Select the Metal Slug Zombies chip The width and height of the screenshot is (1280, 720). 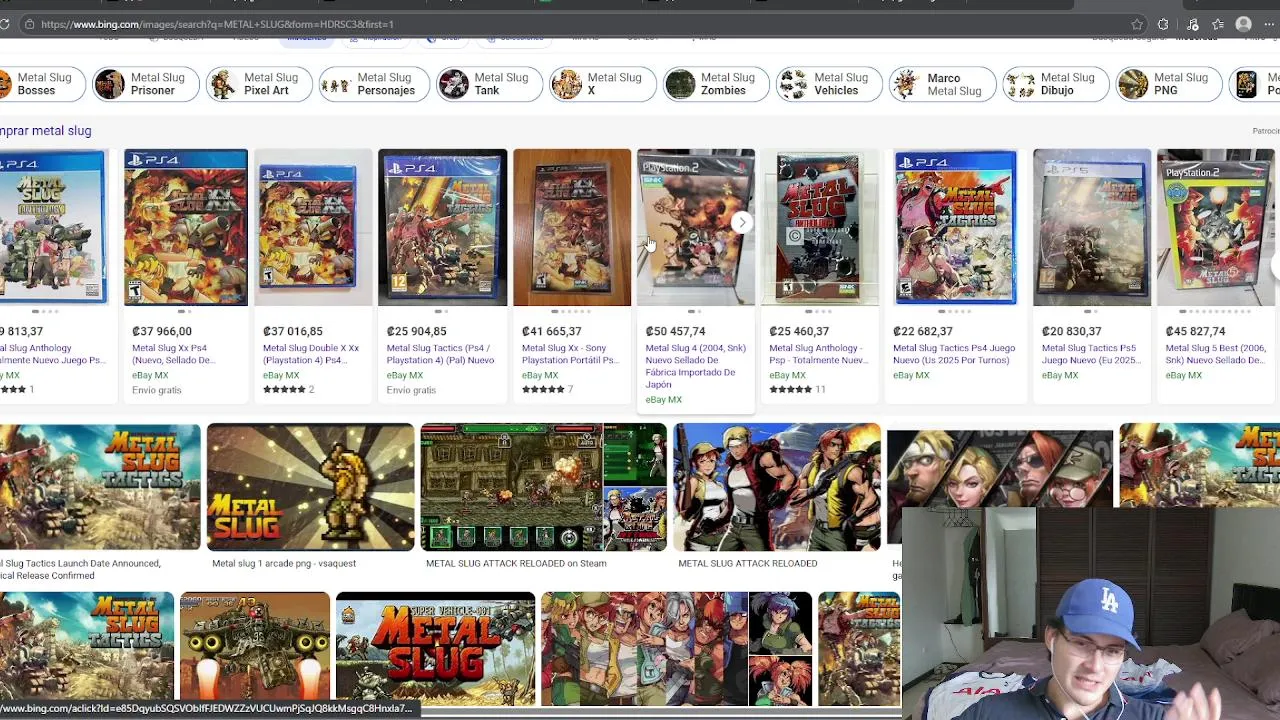(714, 84)
